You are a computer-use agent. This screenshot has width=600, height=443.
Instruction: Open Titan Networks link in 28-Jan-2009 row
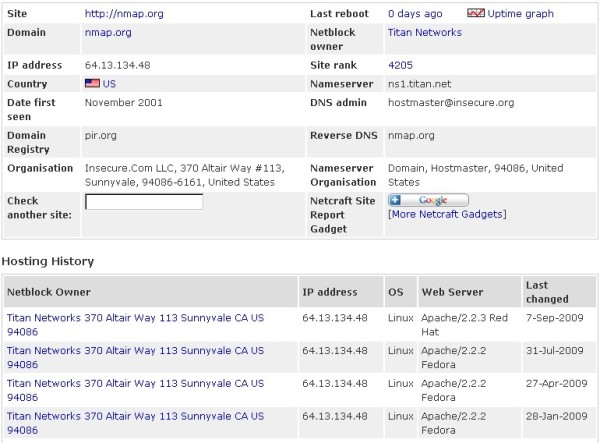point(135,423)
